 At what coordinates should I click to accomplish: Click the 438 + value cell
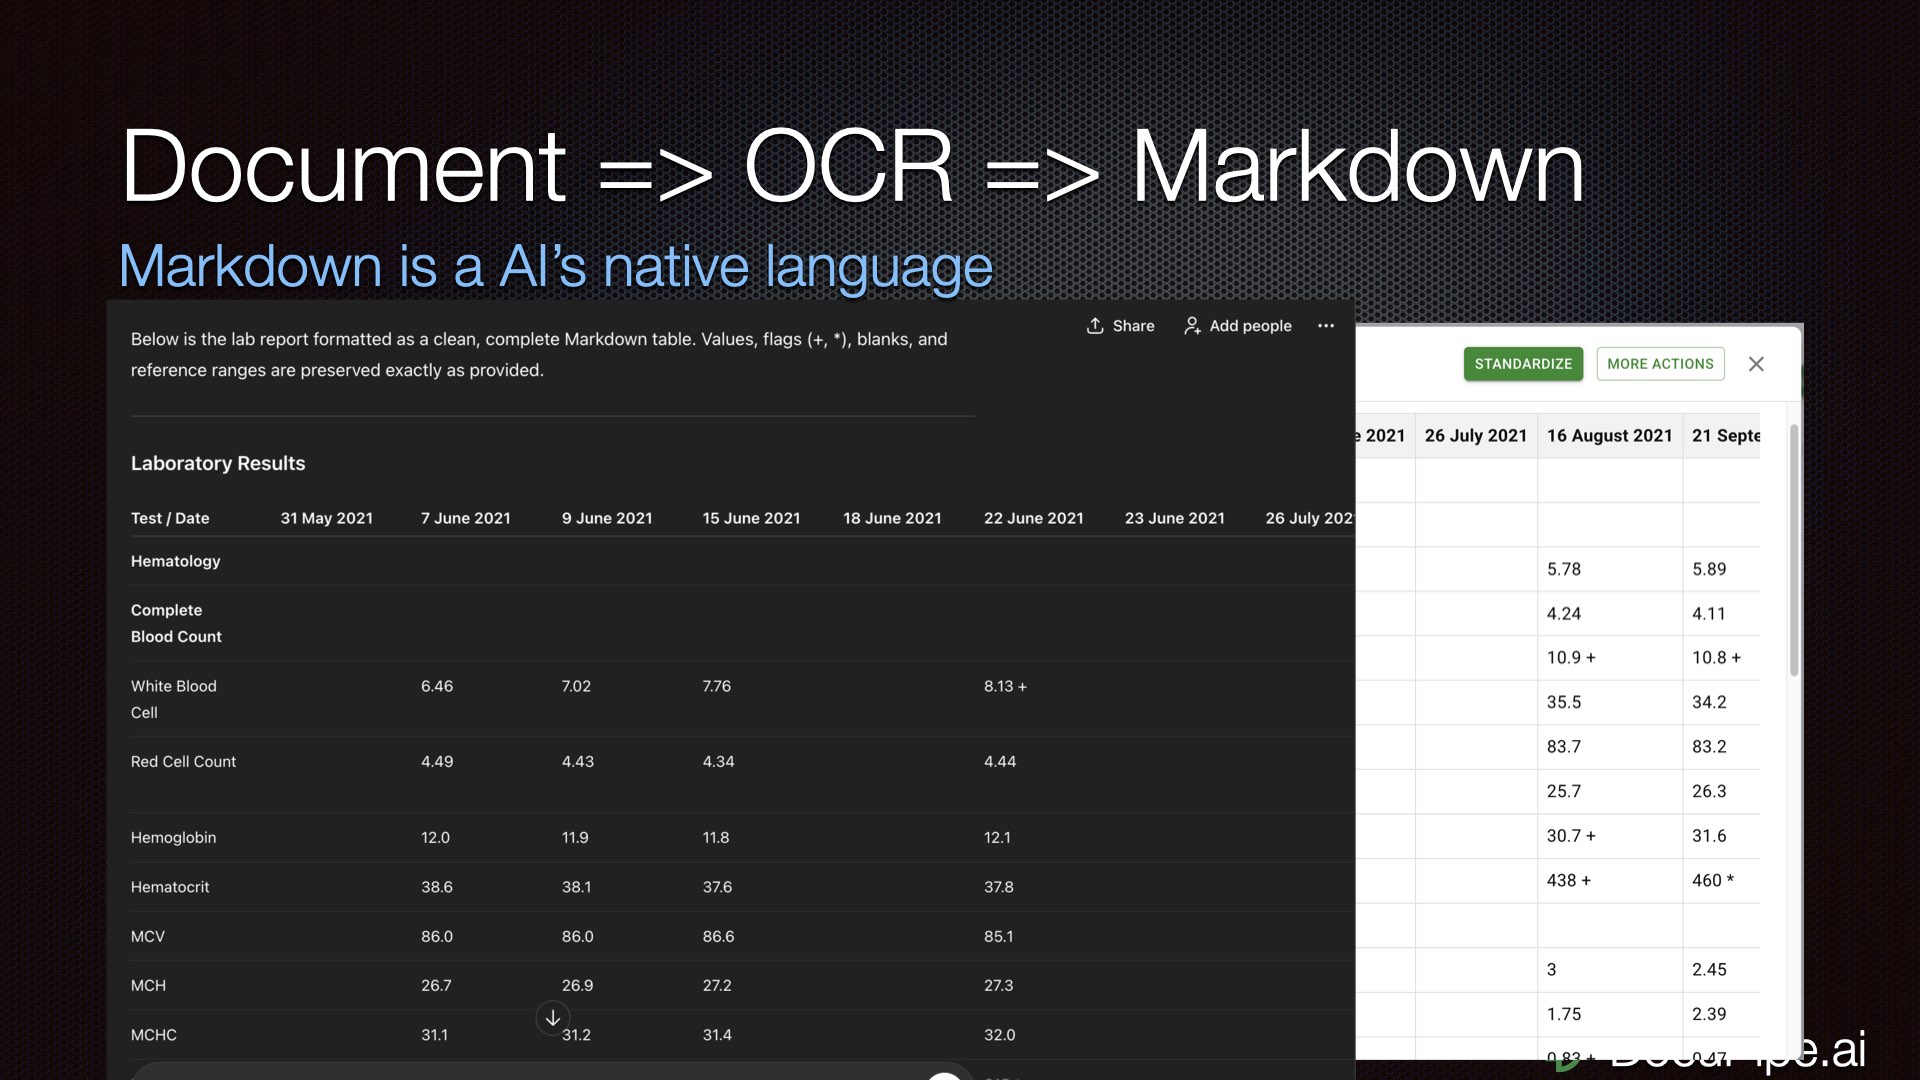[x=1568, y=881]
